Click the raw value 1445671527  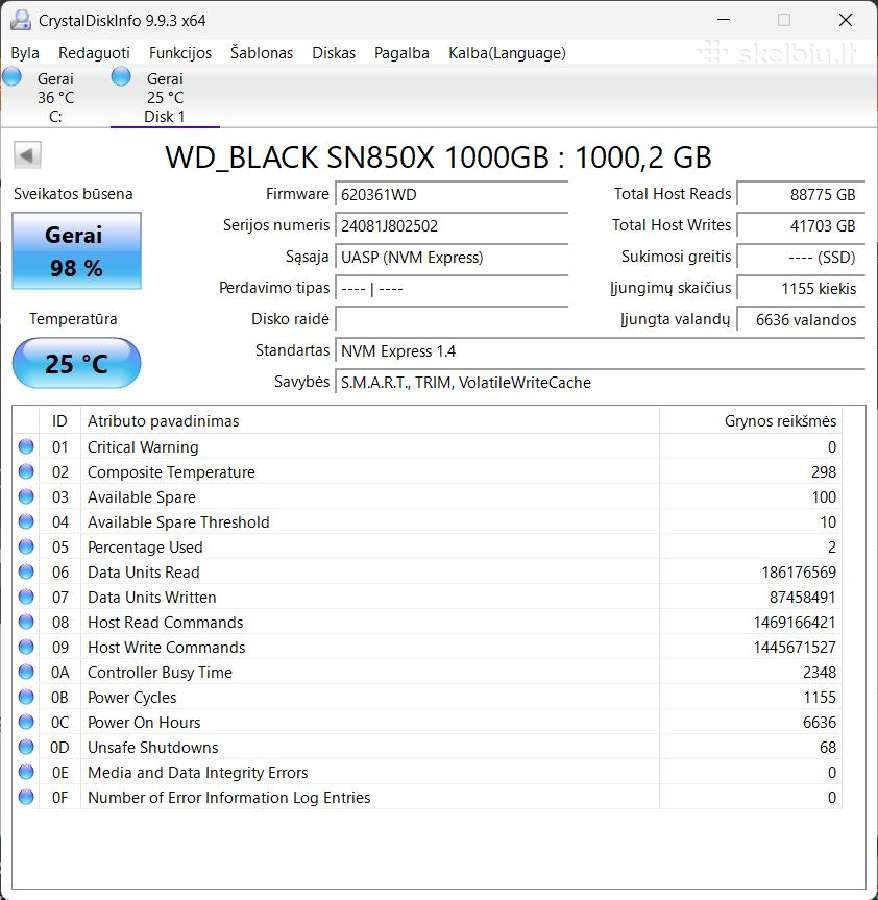[794, 647]
